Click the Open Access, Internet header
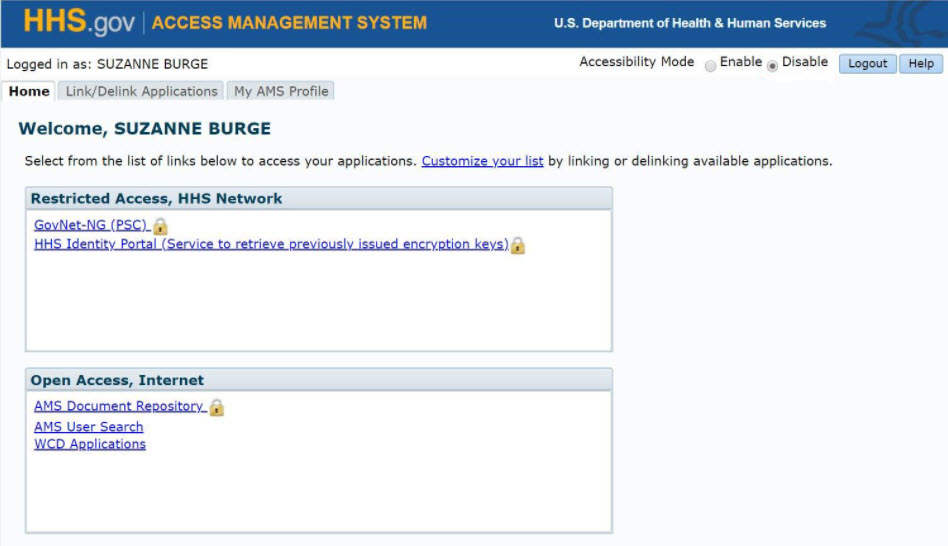948x546 pixels. [x=319, y=380]
